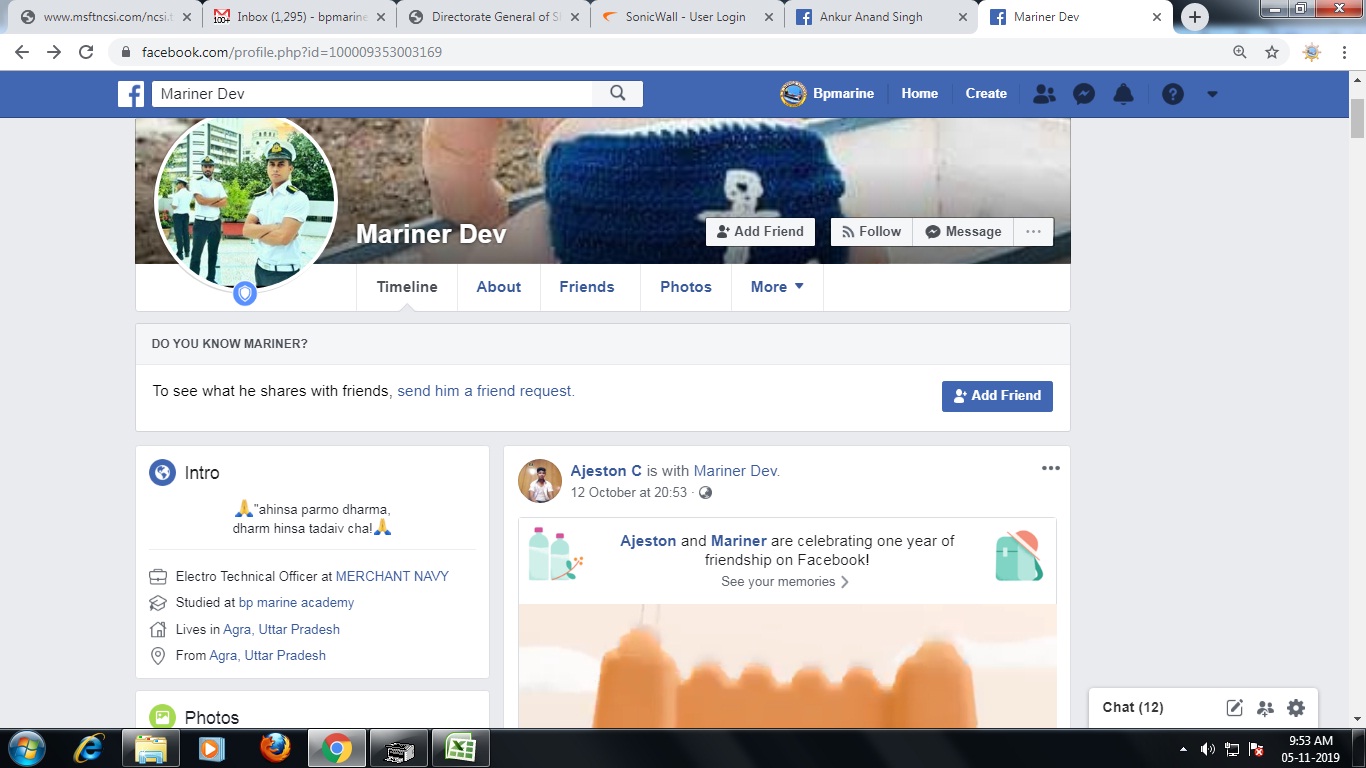
Task: Open Firefox from the taskbar
Action: tap(274, 748)
